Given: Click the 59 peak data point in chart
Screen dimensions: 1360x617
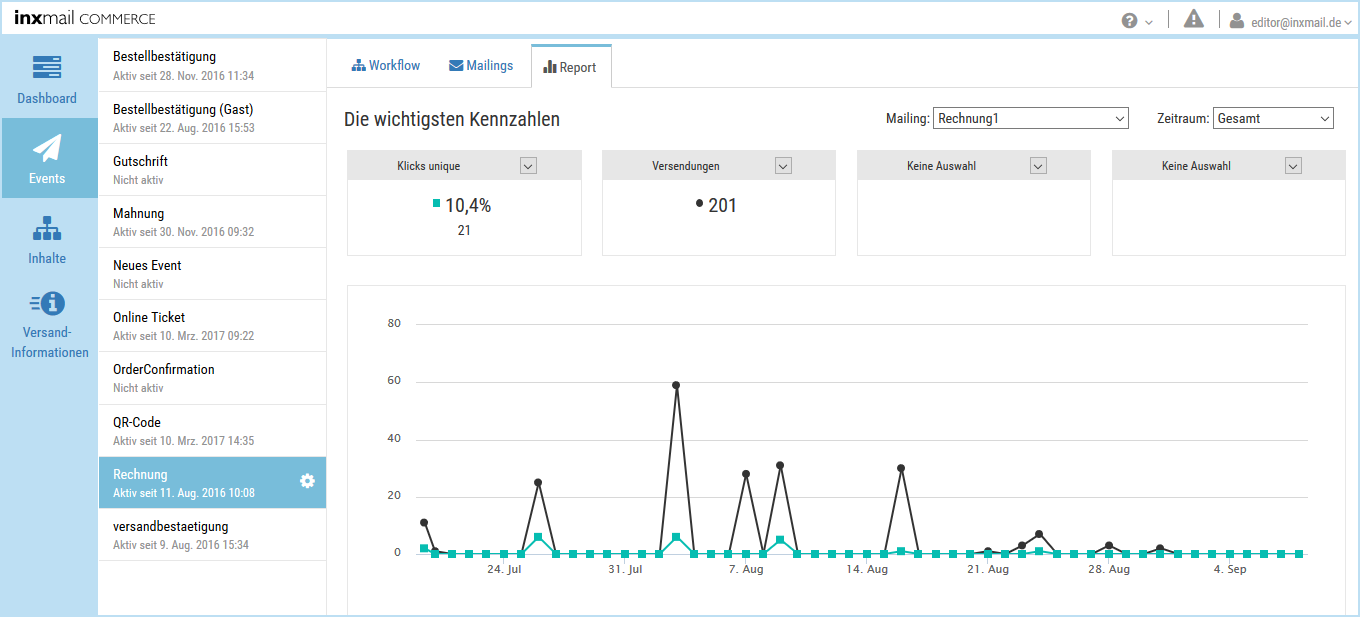Looking at the screenshot, I should pyautogui.click(x=676, y=385).
